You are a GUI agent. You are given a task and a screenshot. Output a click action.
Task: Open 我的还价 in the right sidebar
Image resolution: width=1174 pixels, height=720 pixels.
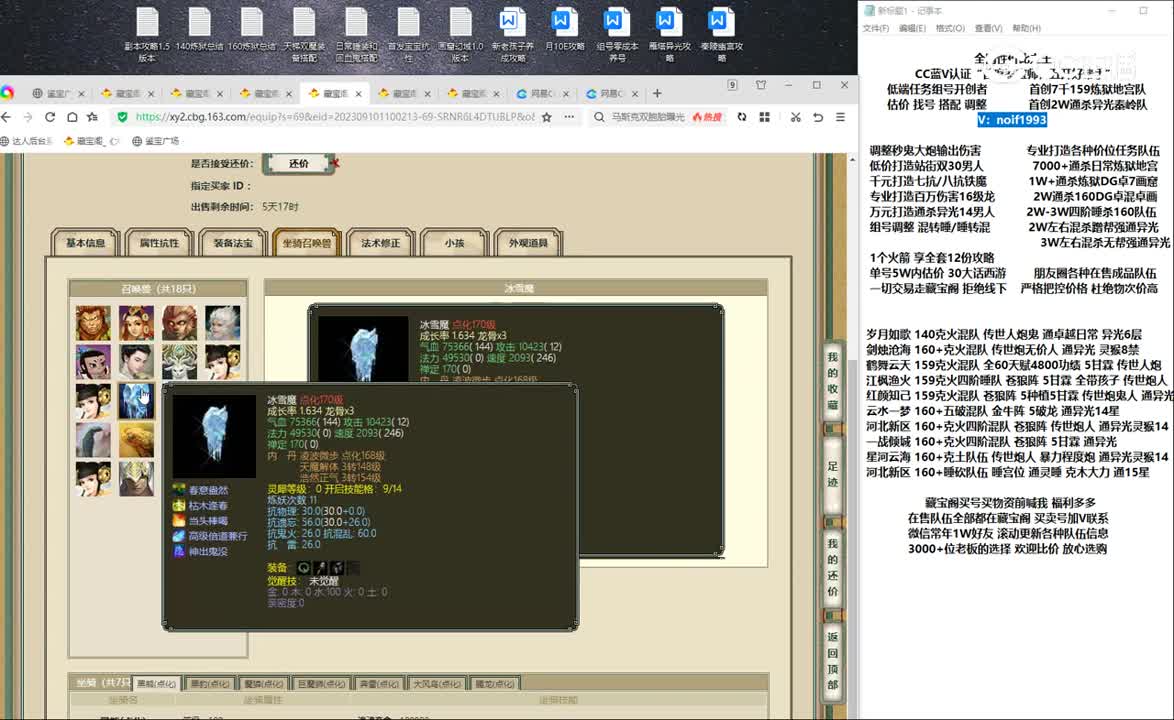[833, 567]
